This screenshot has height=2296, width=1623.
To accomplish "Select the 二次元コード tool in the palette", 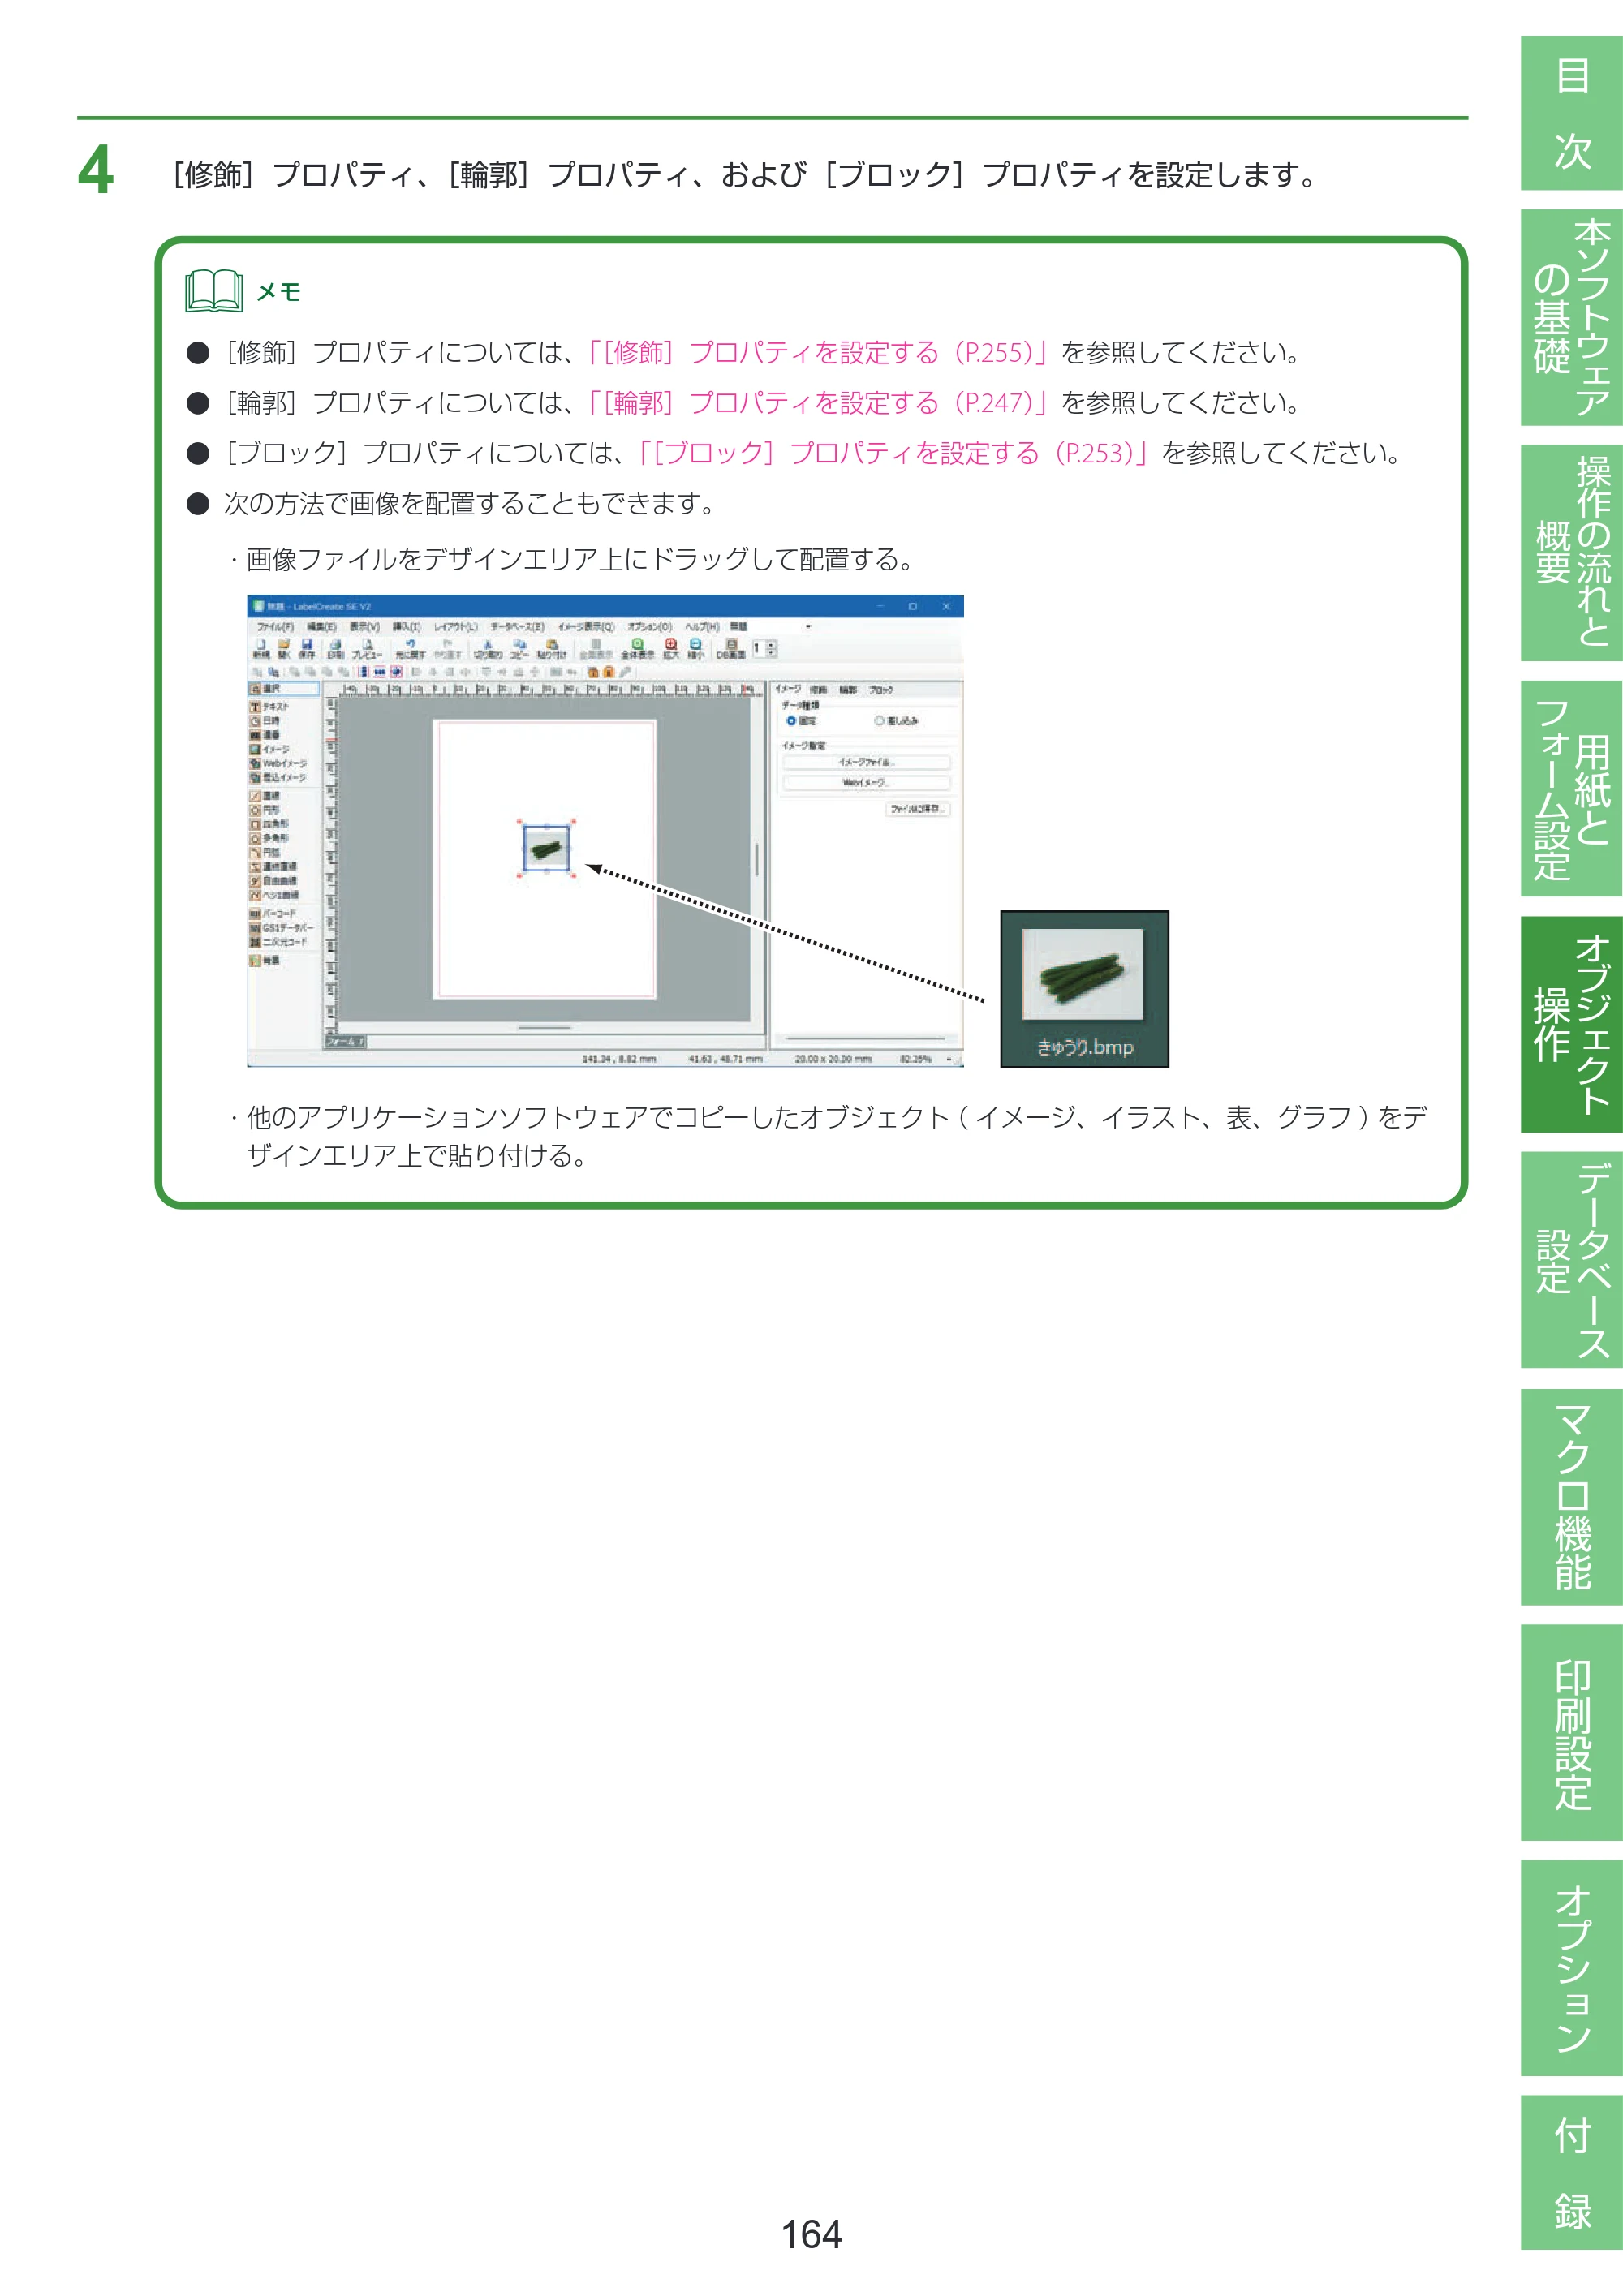I will point(278,942).
